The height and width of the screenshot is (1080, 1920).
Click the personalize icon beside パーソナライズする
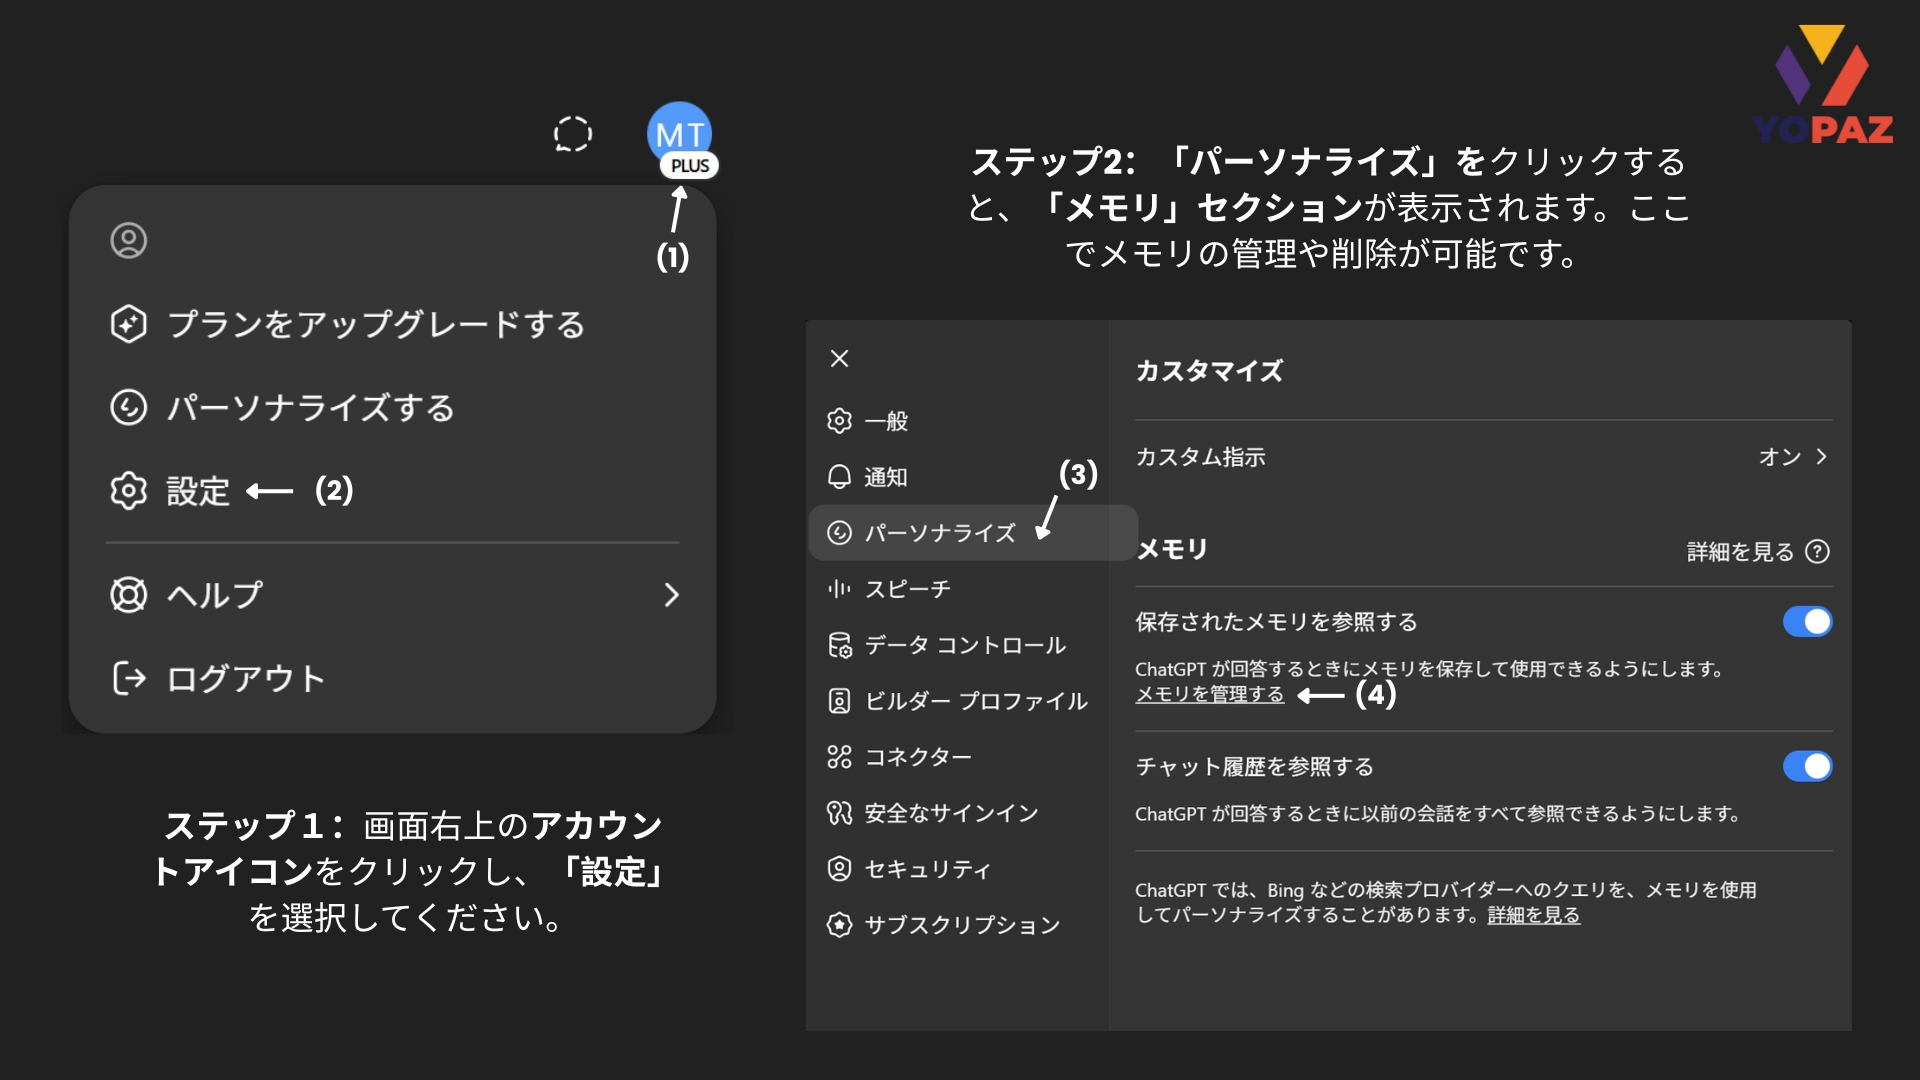[128, 408]
